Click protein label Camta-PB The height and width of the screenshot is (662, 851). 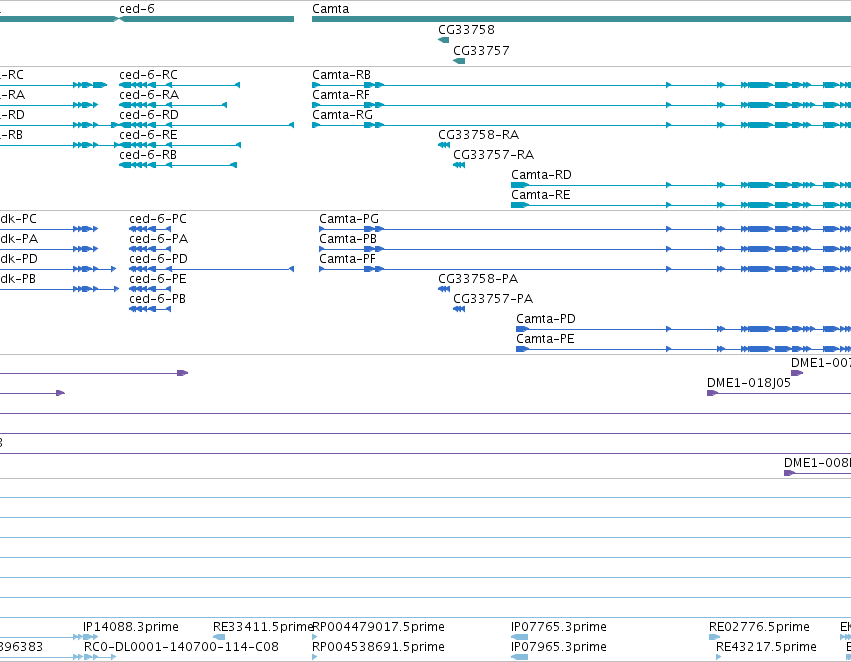[x=348, y=239]
